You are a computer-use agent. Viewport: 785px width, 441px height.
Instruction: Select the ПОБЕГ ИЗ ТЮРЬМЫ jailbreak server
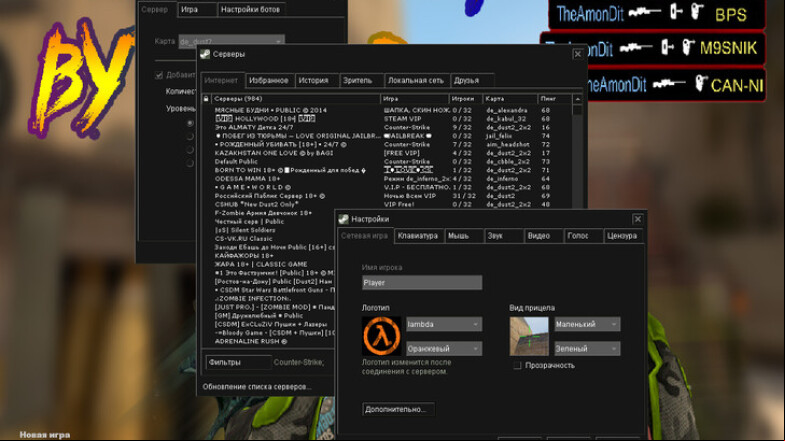pyautogui.click(x=386, y=136)
